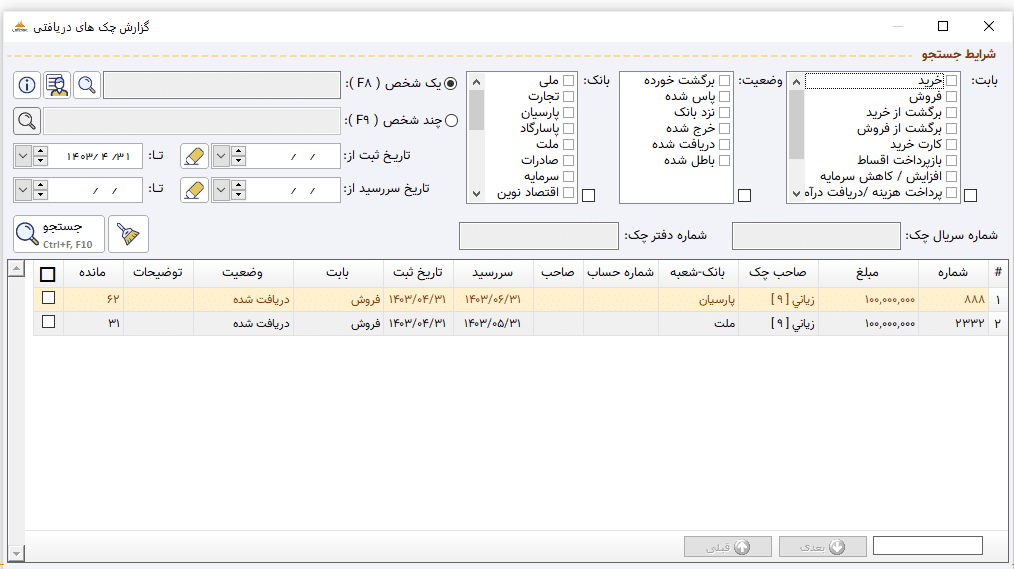
Task: Check the تجارت bank checkbox
Action: tap(568, 96)
